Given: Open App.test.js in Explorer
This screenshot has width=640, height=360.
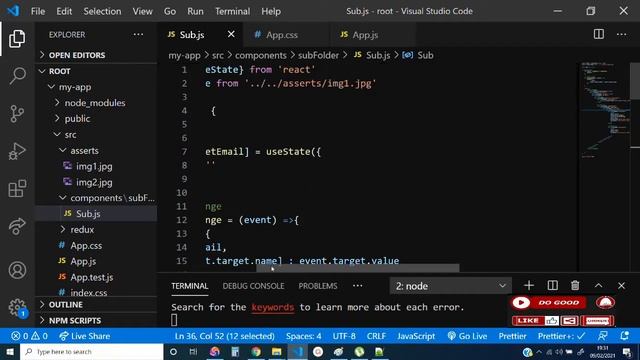Looking at the screenshot, I should point(96,277).
